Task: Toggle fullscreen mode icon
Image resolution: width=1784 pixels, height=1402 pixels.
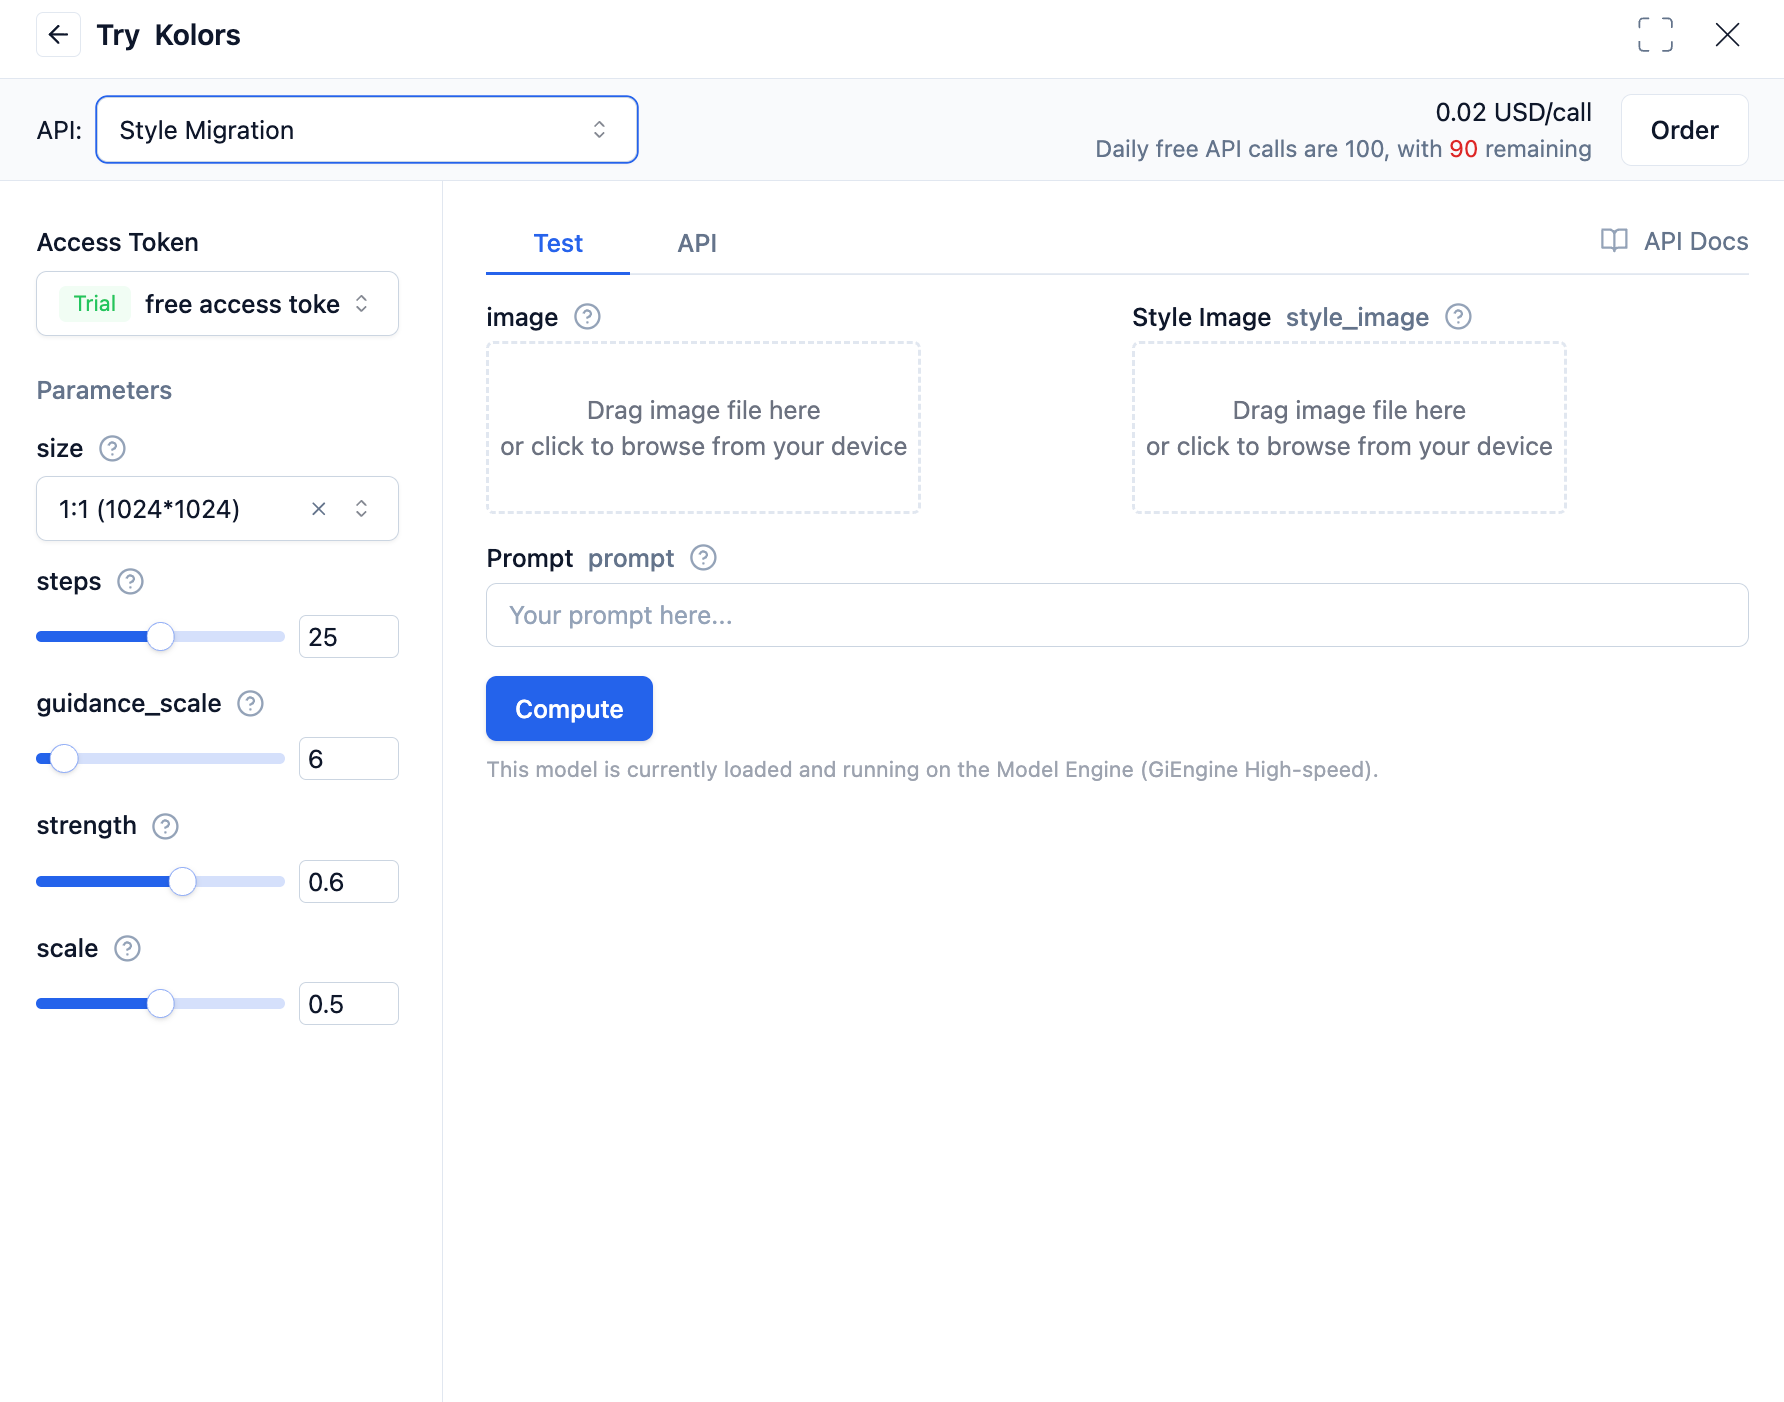Action: (1655, 35)
